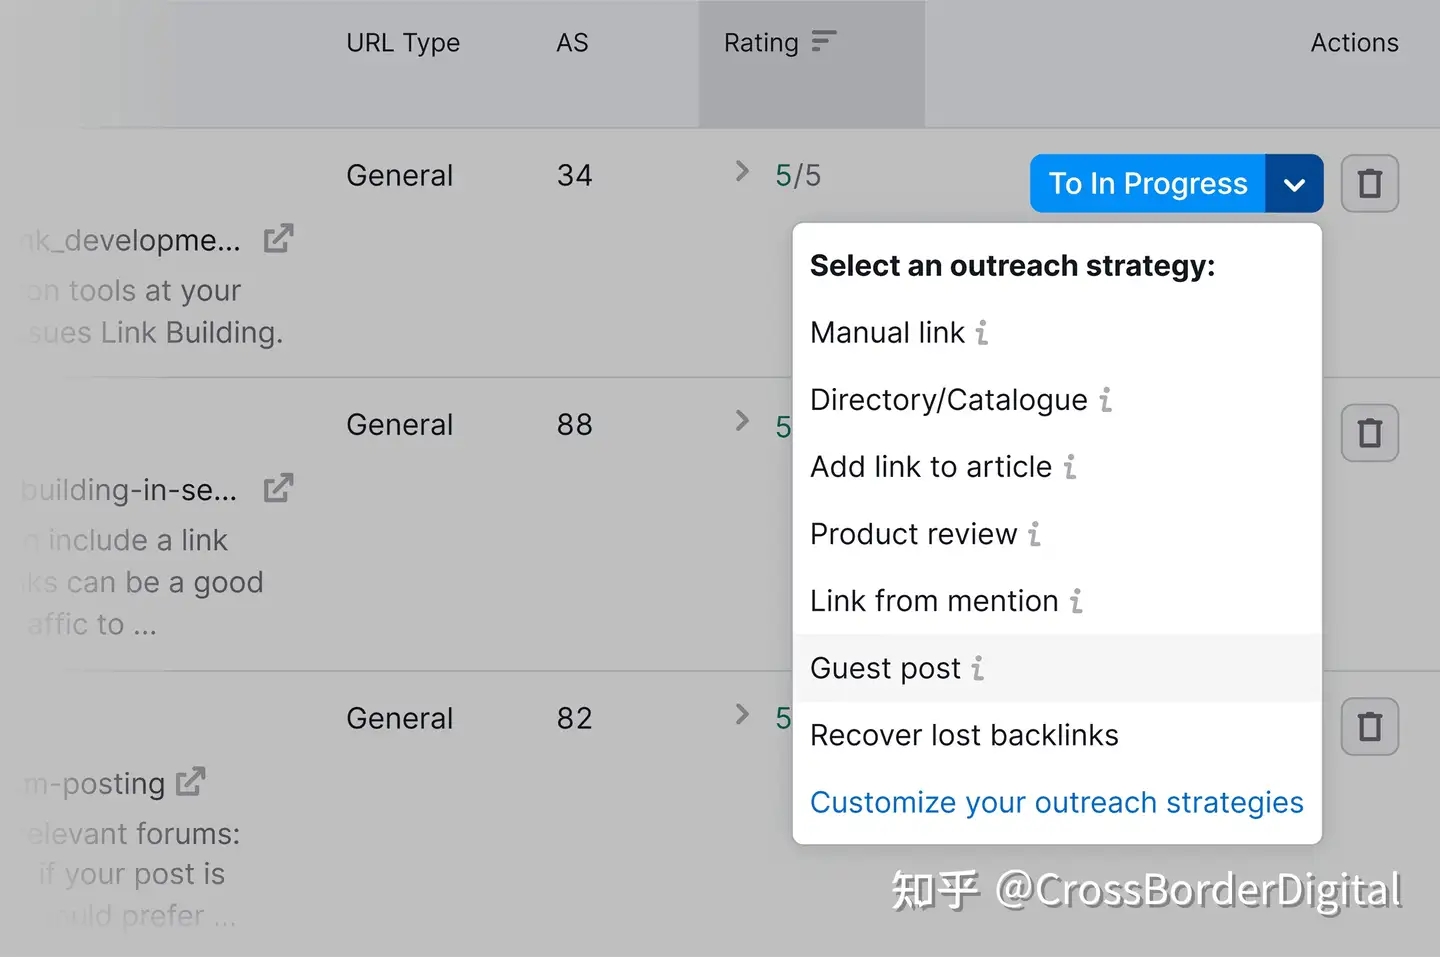This screenshot has height=957, width=1440.
Task: Select Guest post outreach strategy
Action: point(885,668)
